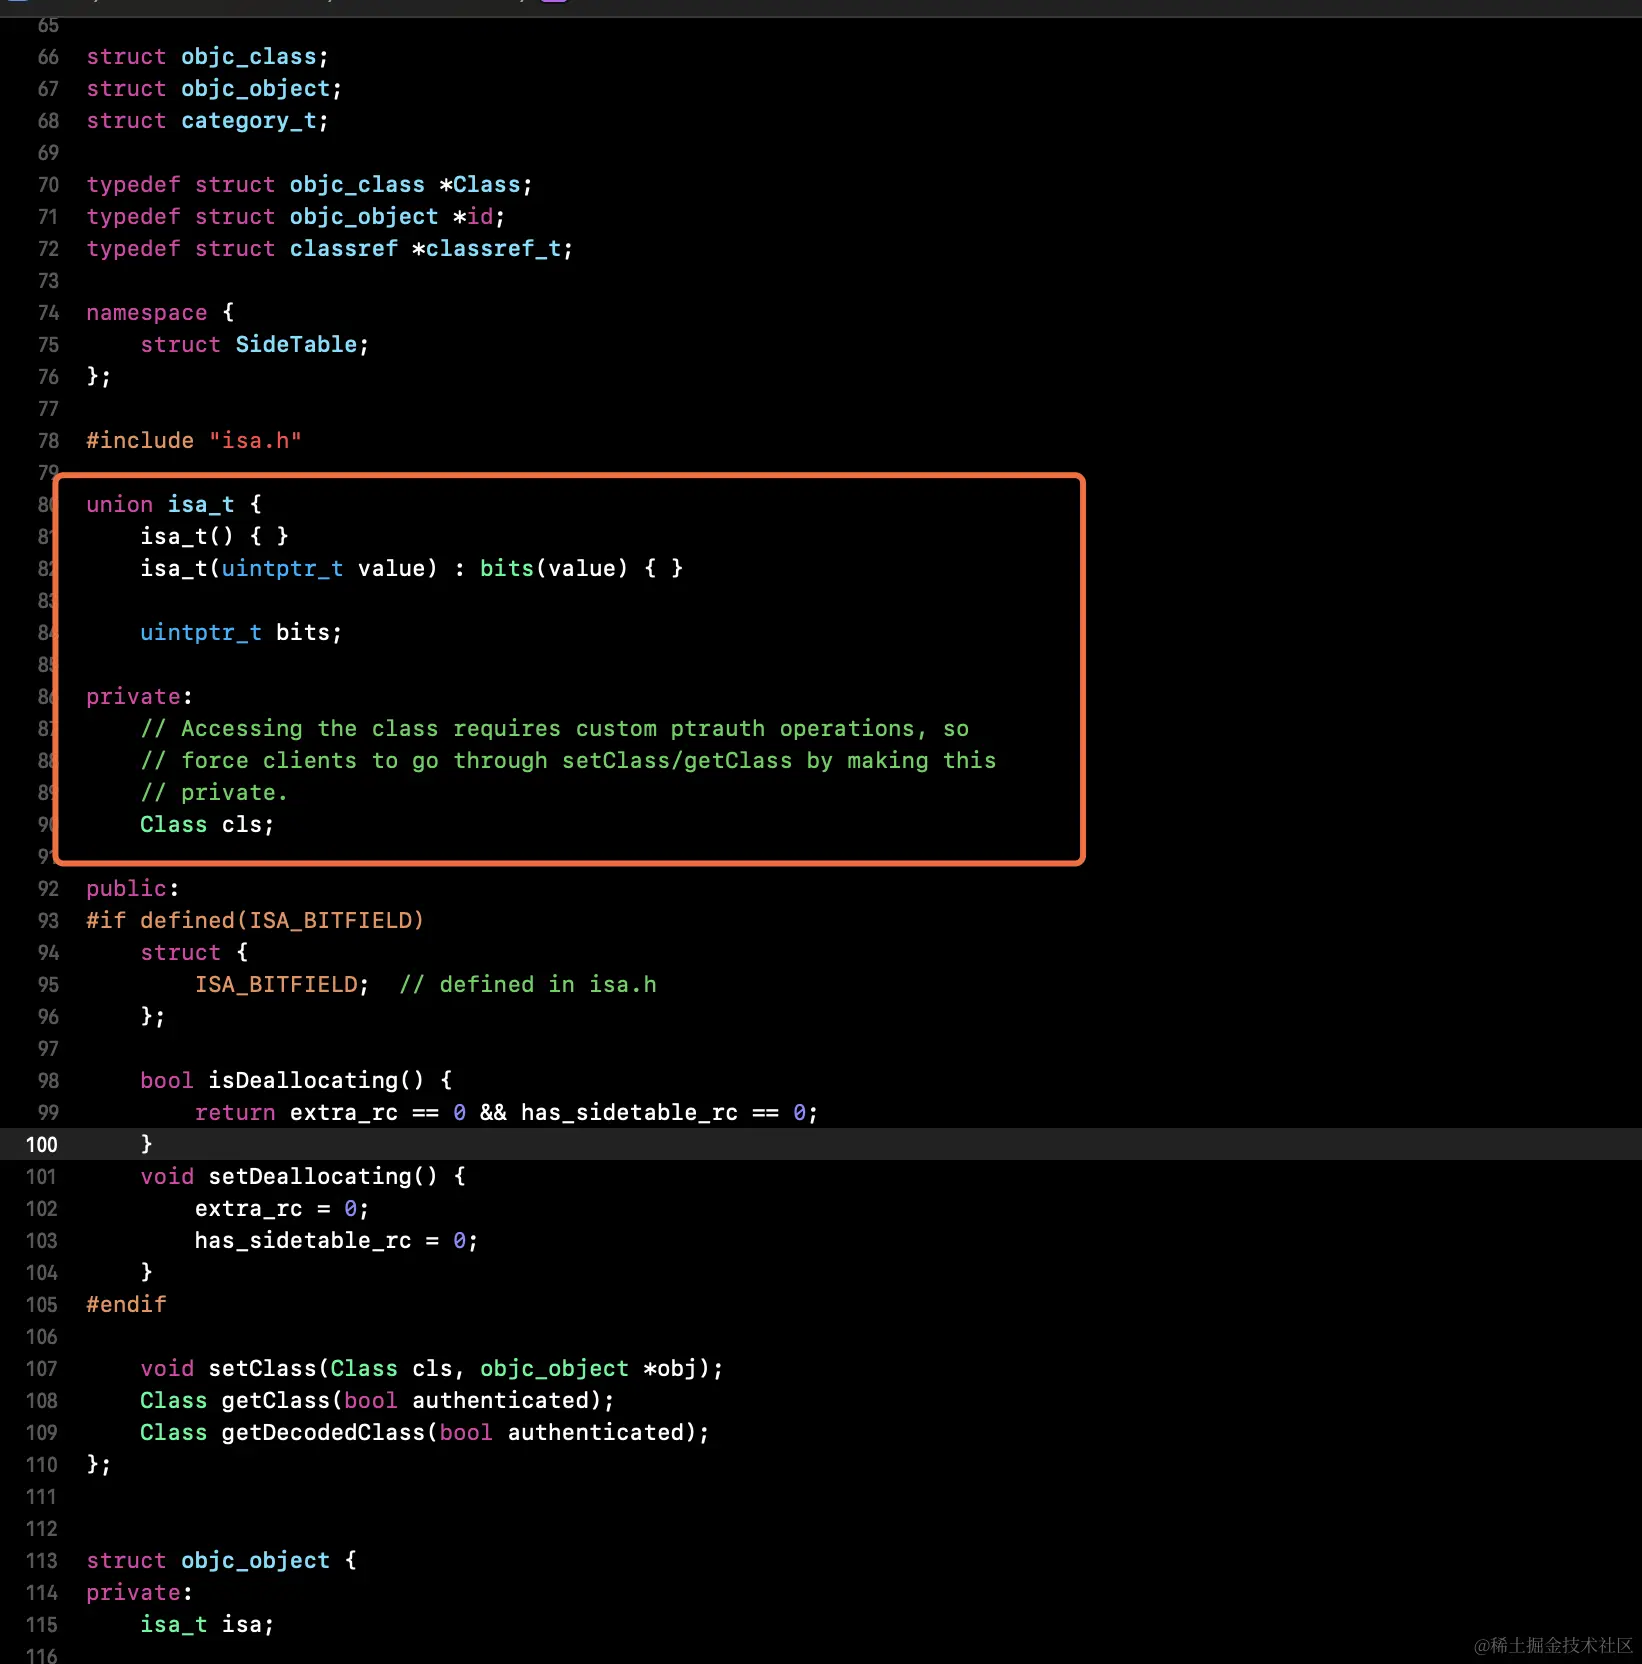Click the 'public:' label on line 92
The width and height of the screenshot is (1642, 1664).
click(x=133, y=889)
